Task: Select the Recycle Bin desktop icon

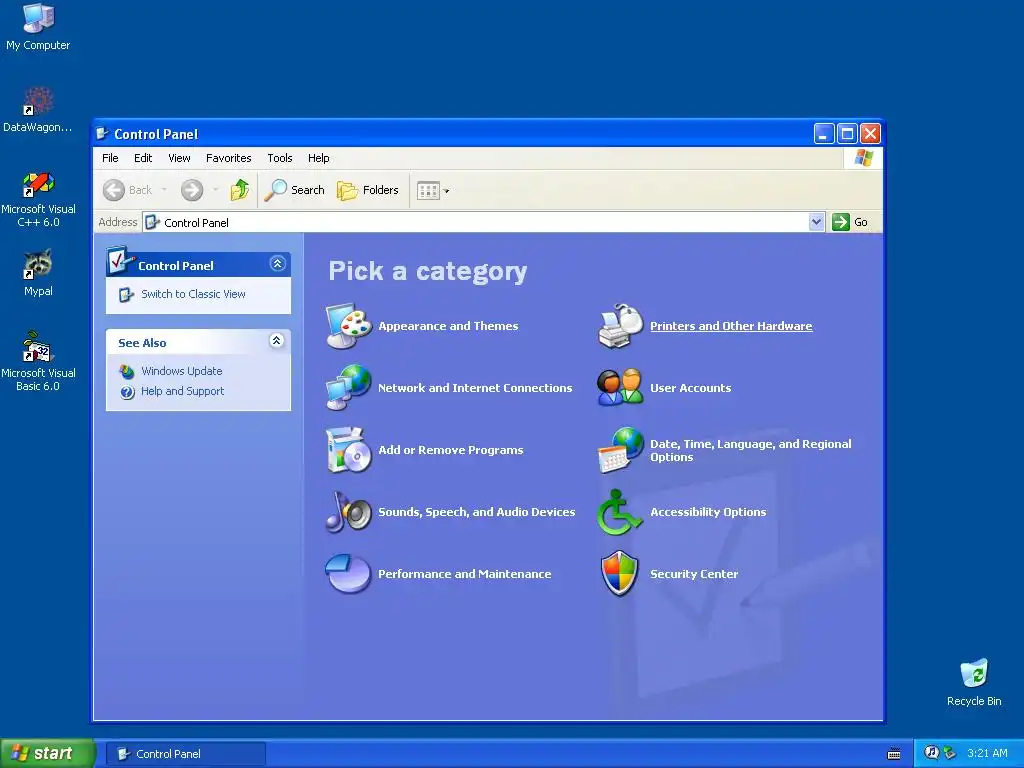Action: pos(974,682)
